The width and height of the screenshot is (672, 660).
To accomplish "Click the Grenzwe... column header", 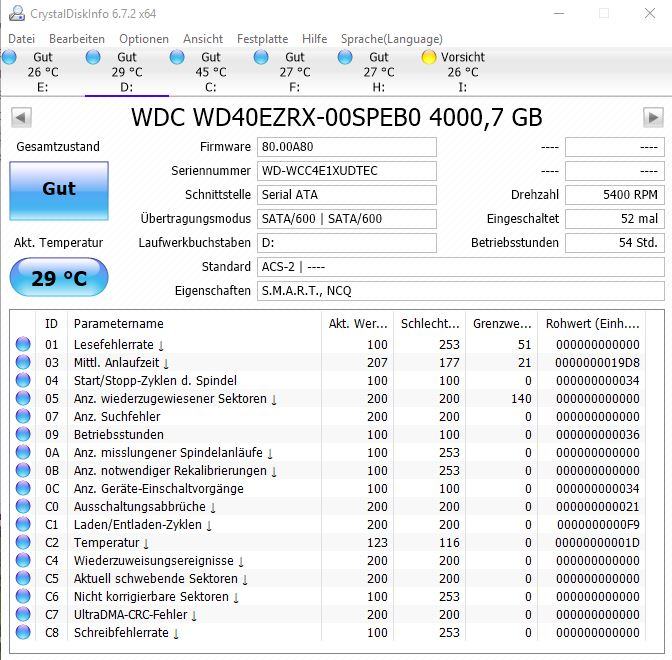I will pyautogui.click(x=502, y=324).
